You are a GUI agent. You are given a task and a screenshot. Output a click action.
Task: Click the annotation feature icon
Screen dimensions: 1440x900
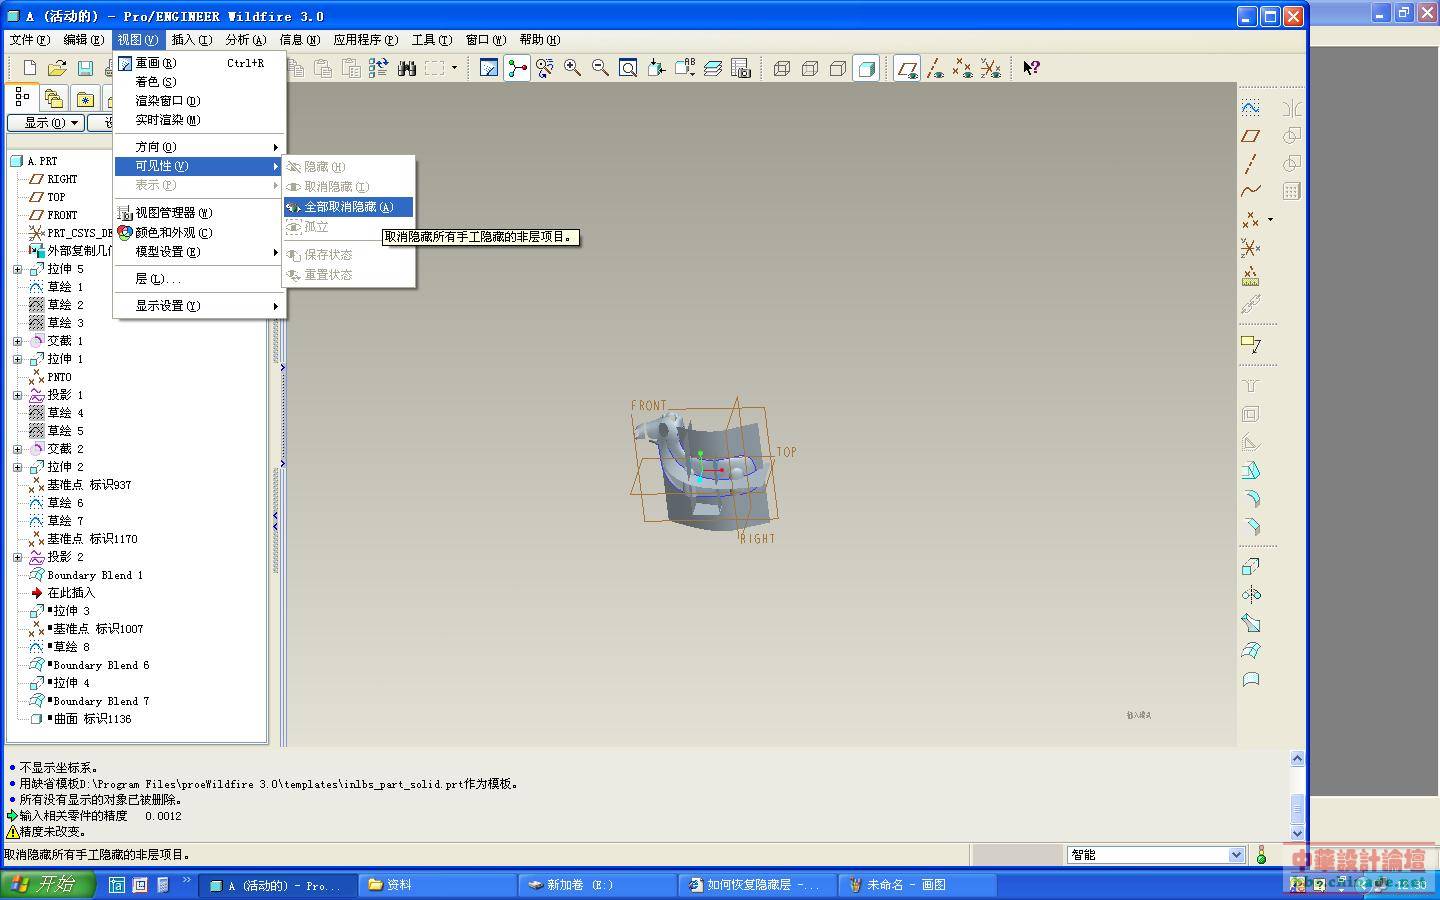(1251, 344)
